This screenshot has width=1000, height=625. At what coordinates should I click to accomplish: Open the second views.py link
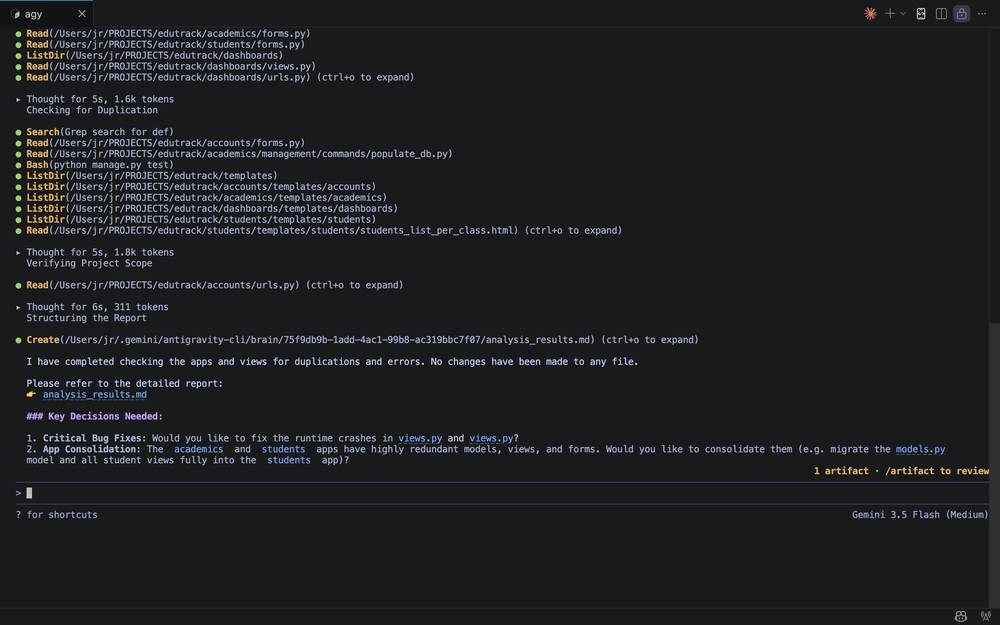491,438
